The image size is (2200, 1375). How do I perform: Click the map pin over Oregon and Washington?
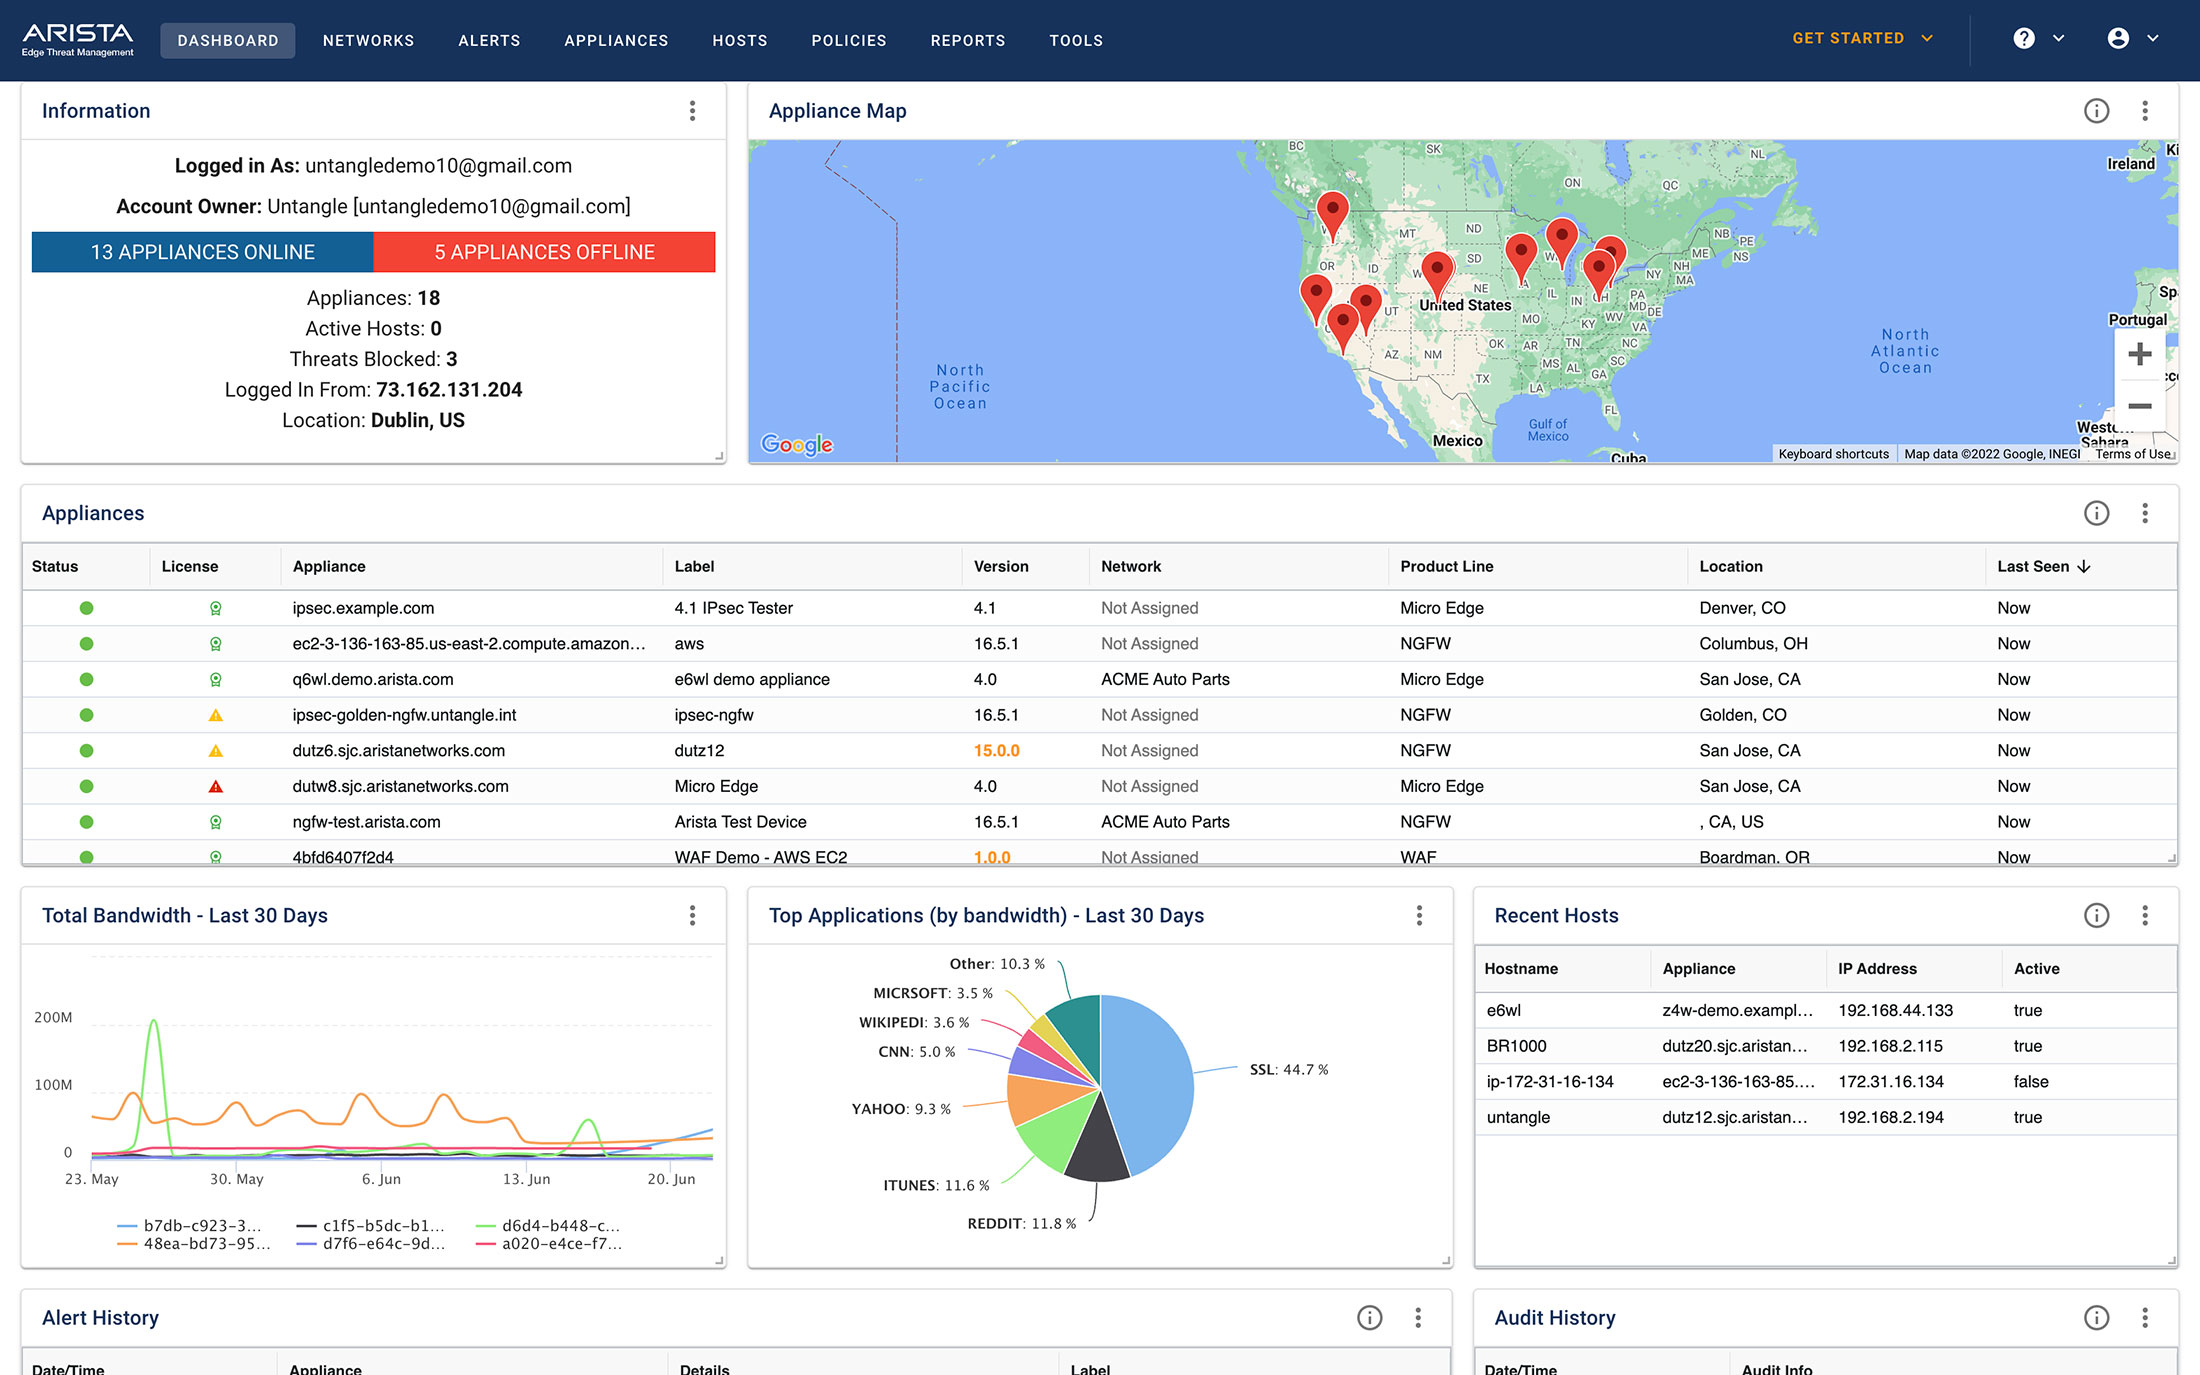coord(1332,215)
